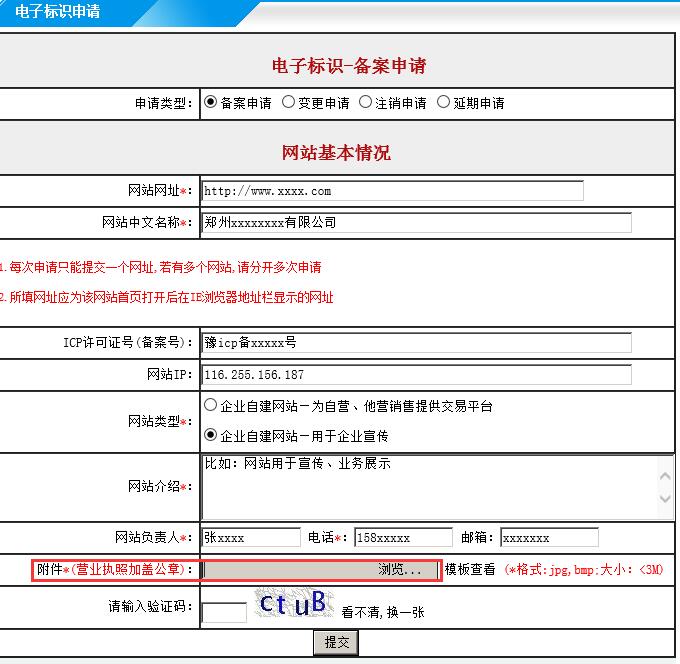Click the 网站类型 label
The width and height of the screenshot is (680, 664).
(160, 421)
